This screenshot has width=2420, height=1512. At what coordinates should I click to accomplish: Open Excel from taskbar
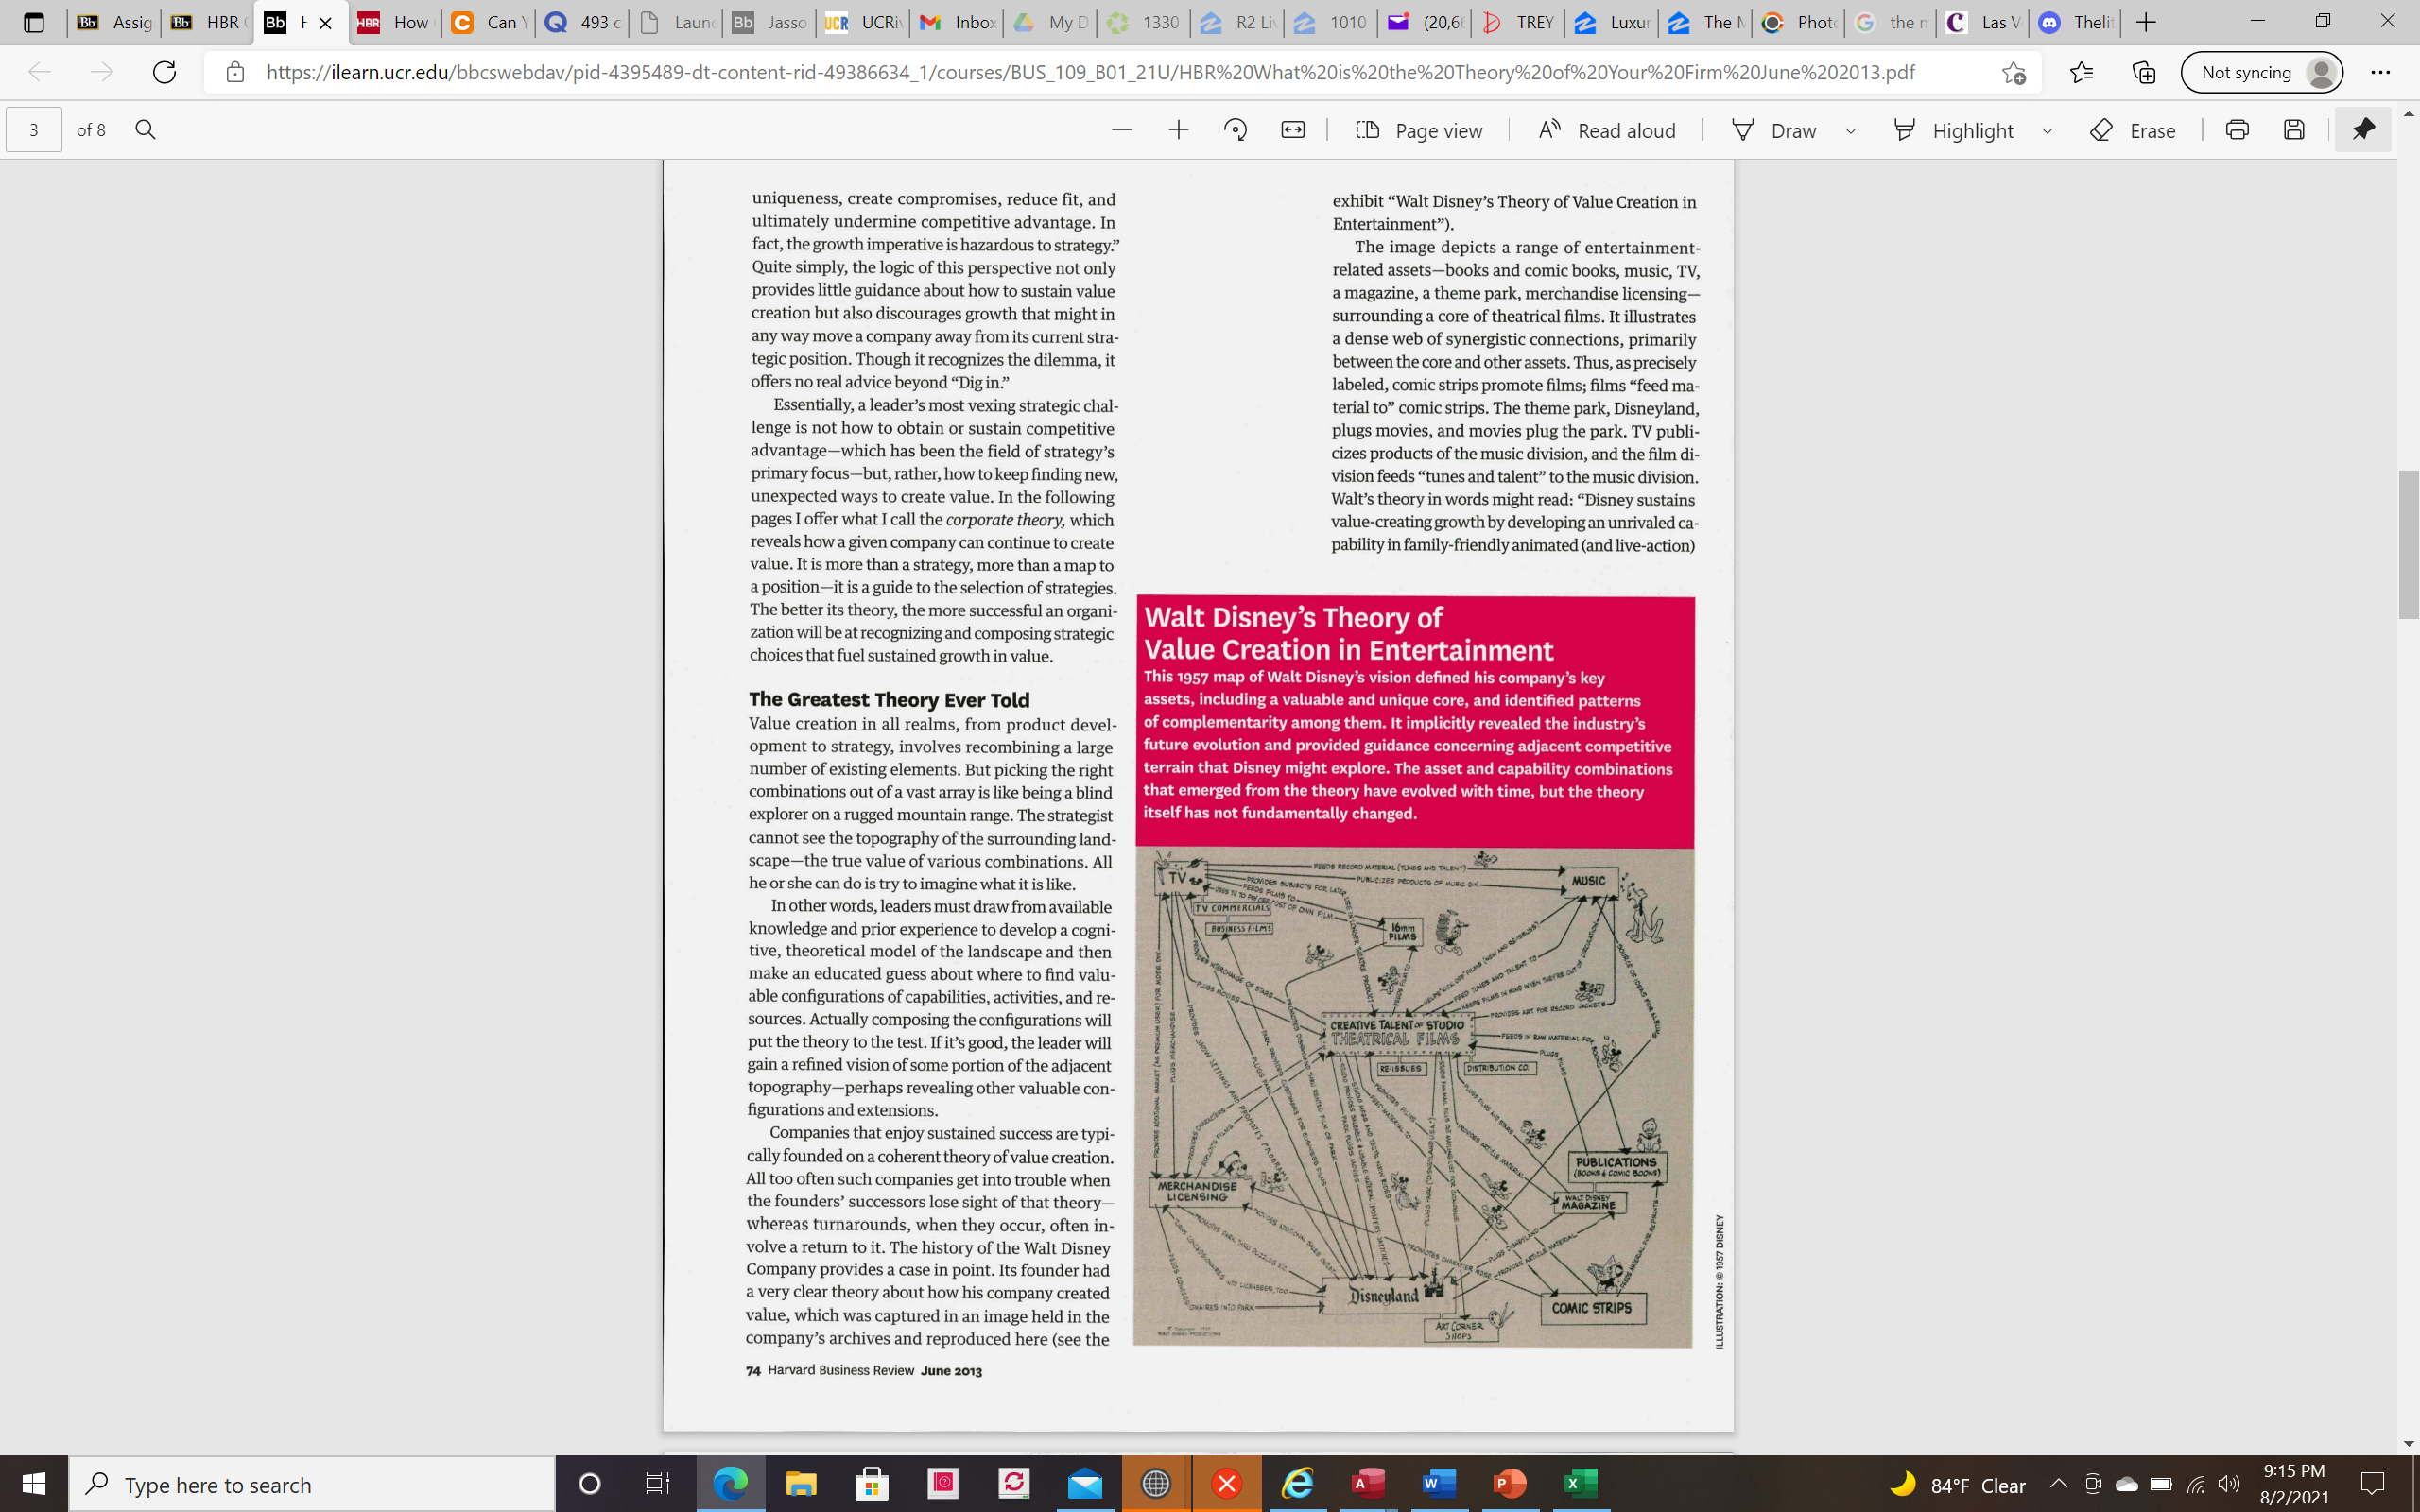1580,1484
